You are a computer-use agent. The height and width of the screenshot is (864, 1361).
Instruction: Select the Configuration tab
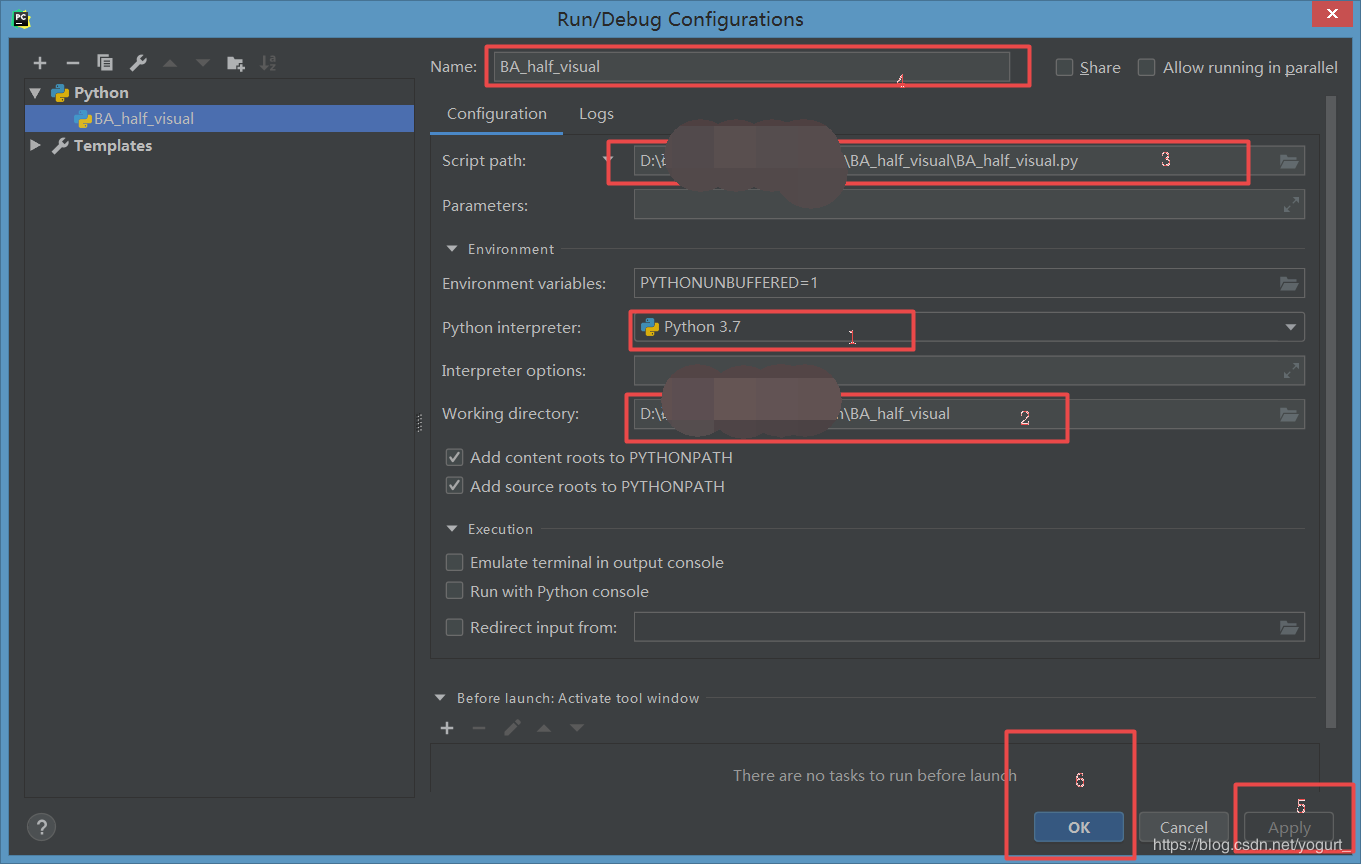pyautogui.click(x=495, y=114)
